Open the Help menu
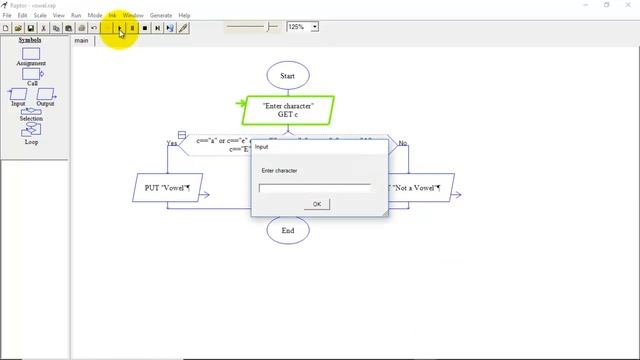The height and width of the screenshot is (360, 640). (x=184, y=15)
